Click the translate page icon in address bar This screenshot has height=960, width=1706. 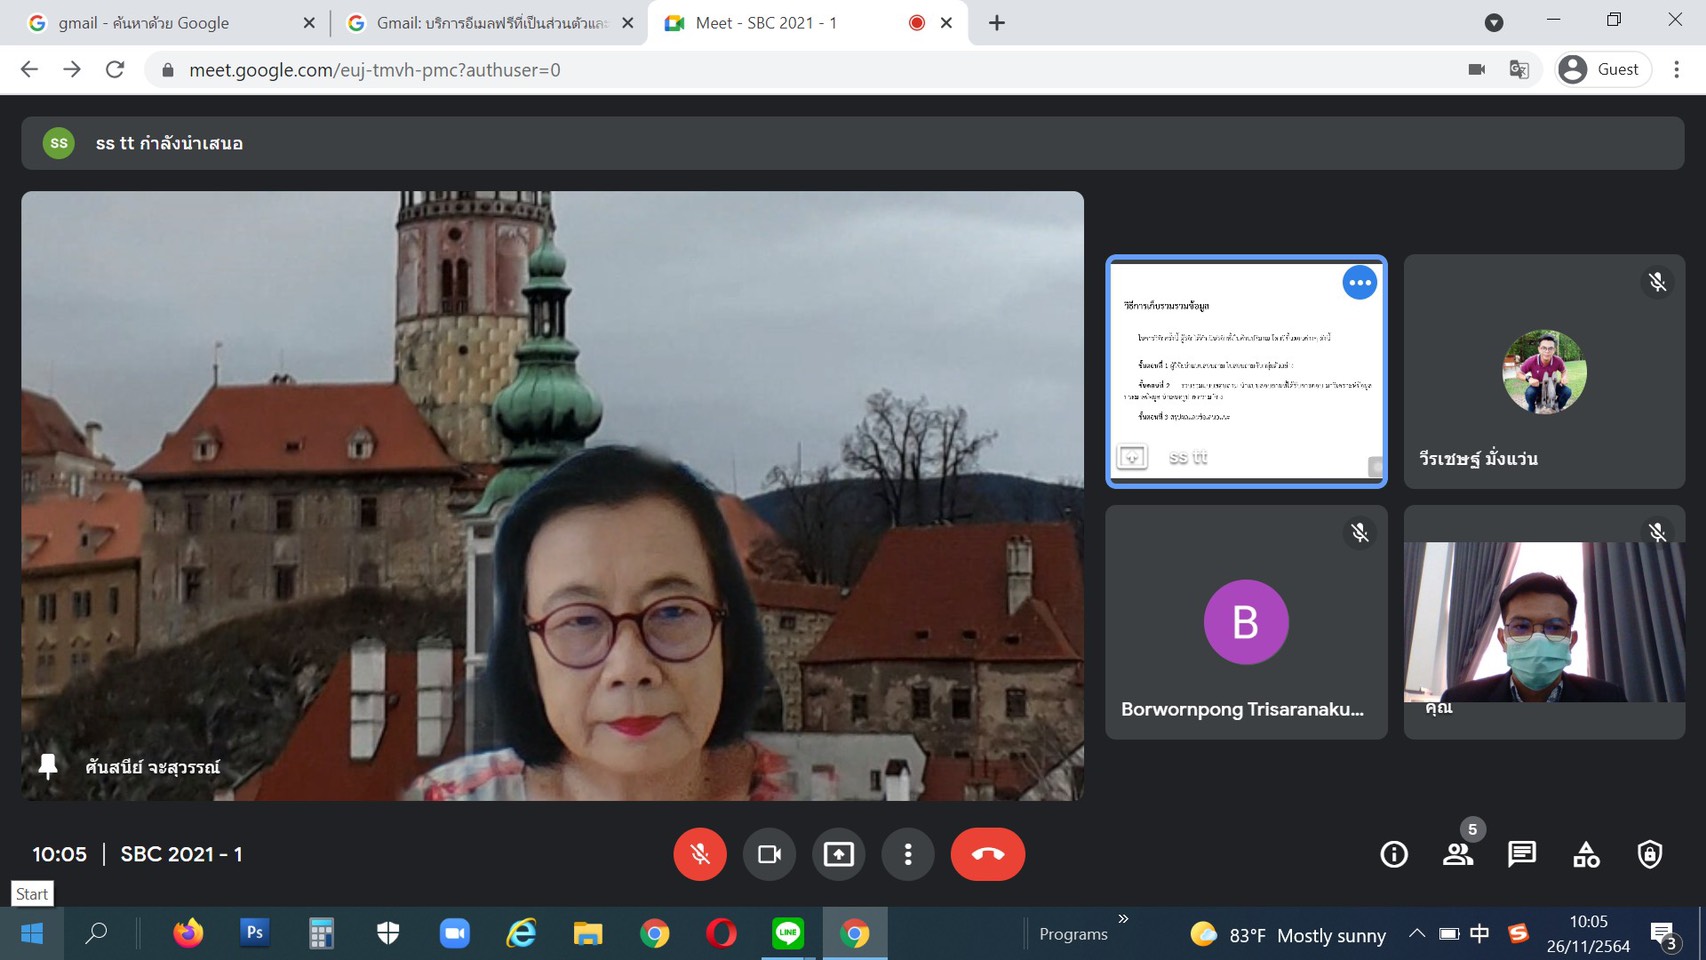[1519, 69]
